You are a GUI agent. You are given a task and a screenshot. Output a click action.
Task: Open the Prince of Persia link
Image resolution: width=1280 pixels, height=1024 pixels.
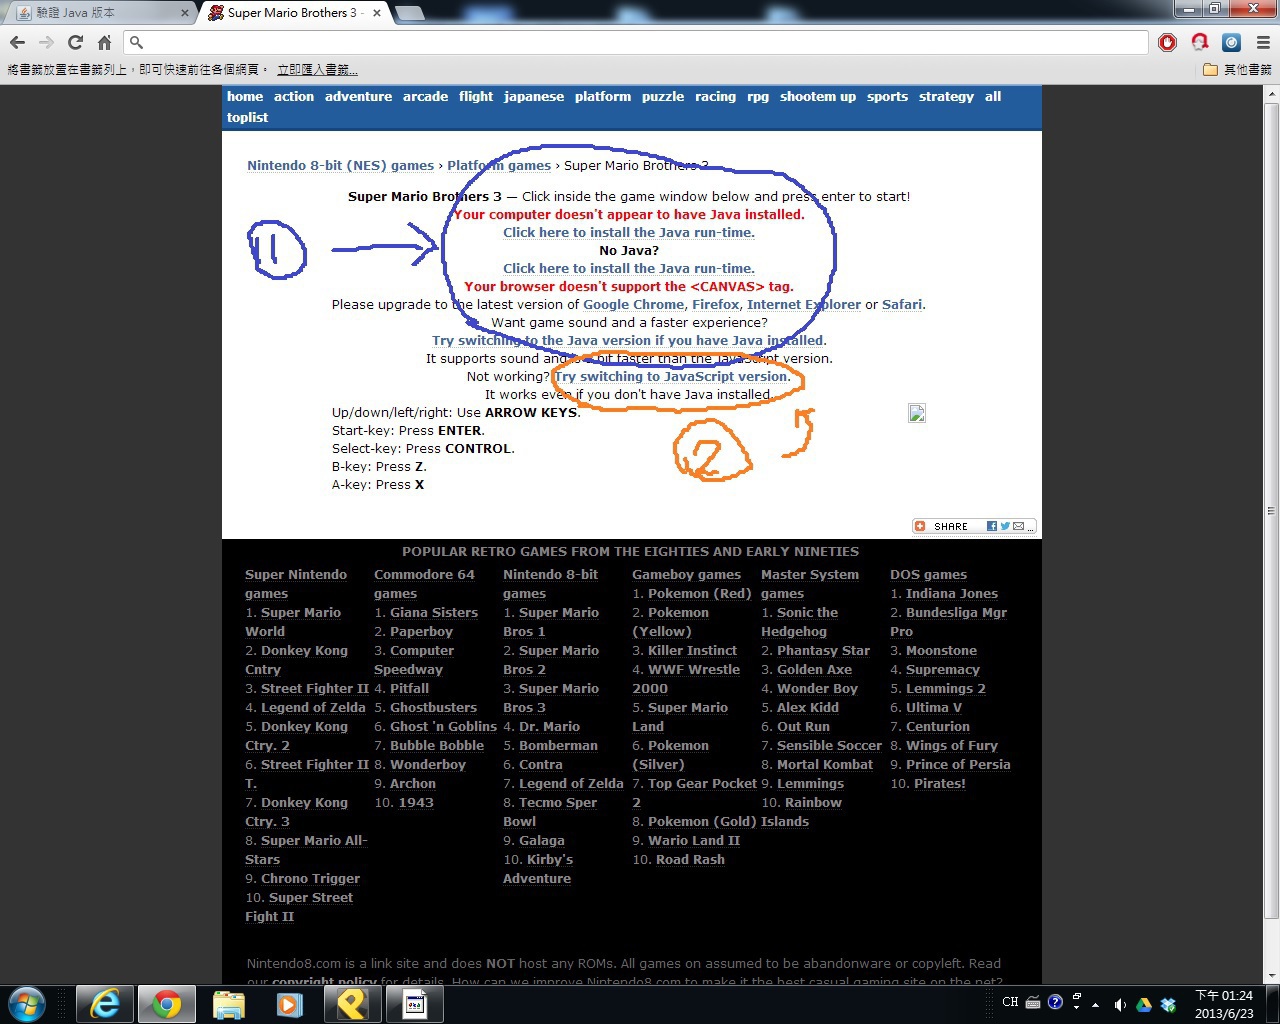point(958,764)
